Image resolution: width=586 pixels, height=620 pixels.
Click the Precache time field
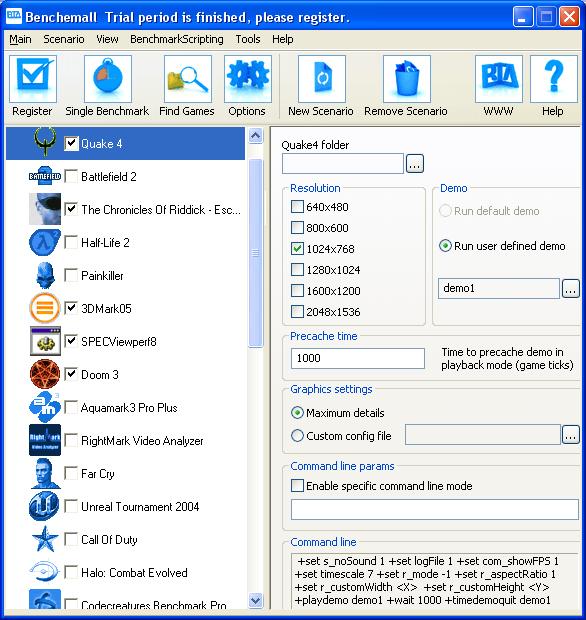[358, 358]
